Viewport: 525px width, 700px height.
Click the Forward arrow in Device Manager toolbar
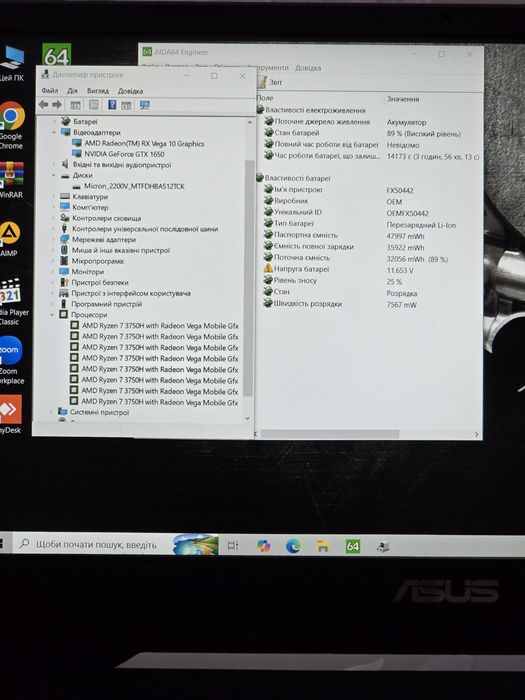(57, 105)
